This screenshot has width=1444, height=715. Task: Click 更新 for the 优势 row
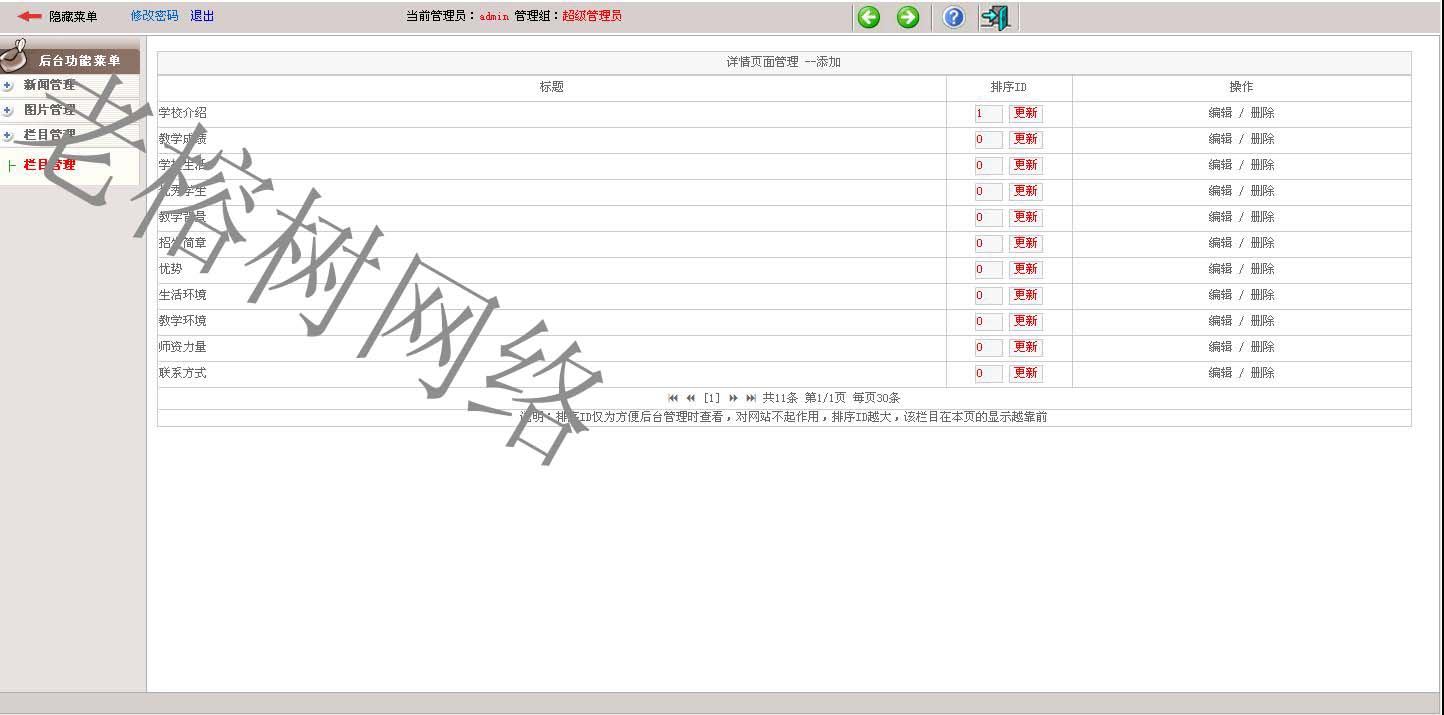[x=1025, y=269]
